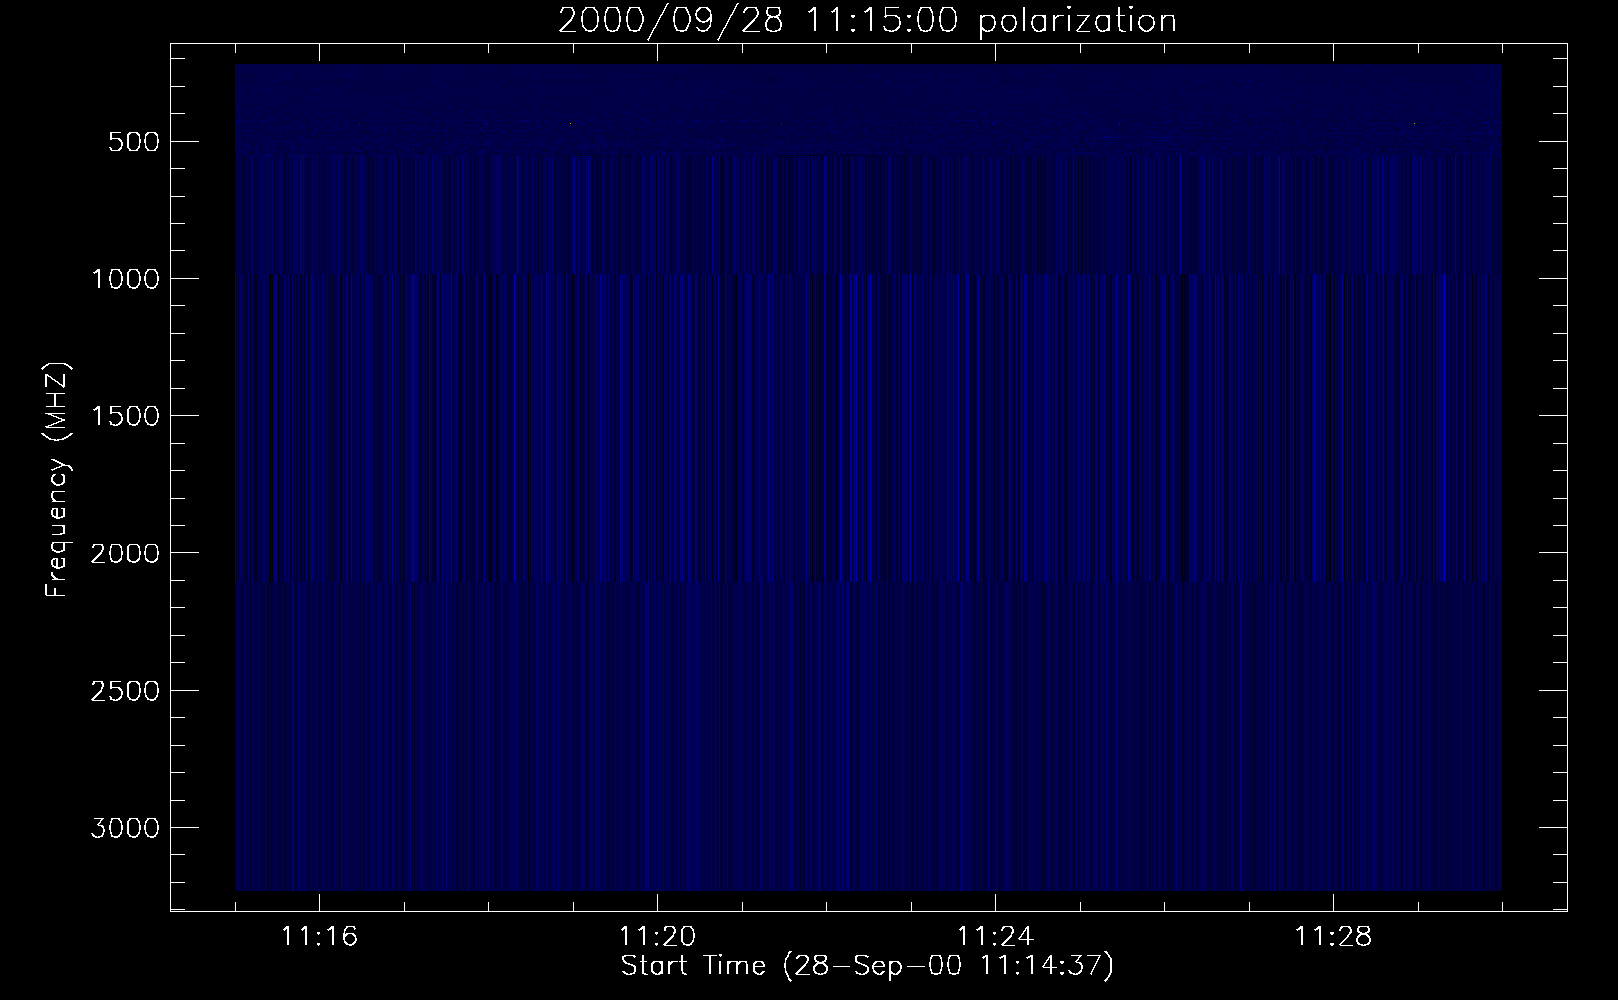This screenshot has height=1000, width=1618.
Task: Click the 11:20 time tick label
Action: tap(657, 938)
